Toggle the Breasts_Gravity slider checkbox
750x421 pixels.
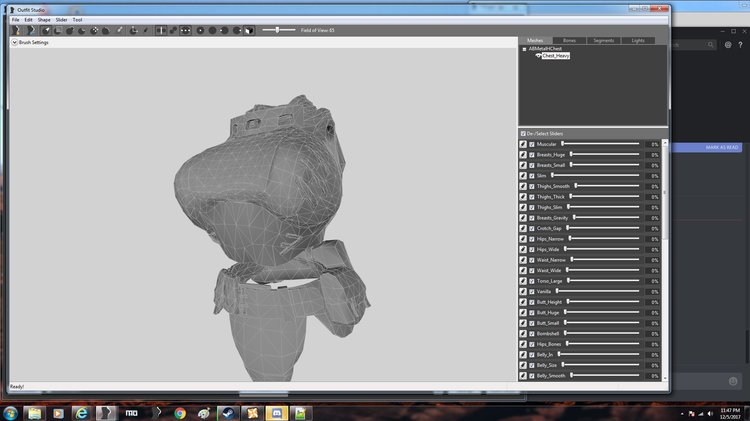(x=531, y=218)
